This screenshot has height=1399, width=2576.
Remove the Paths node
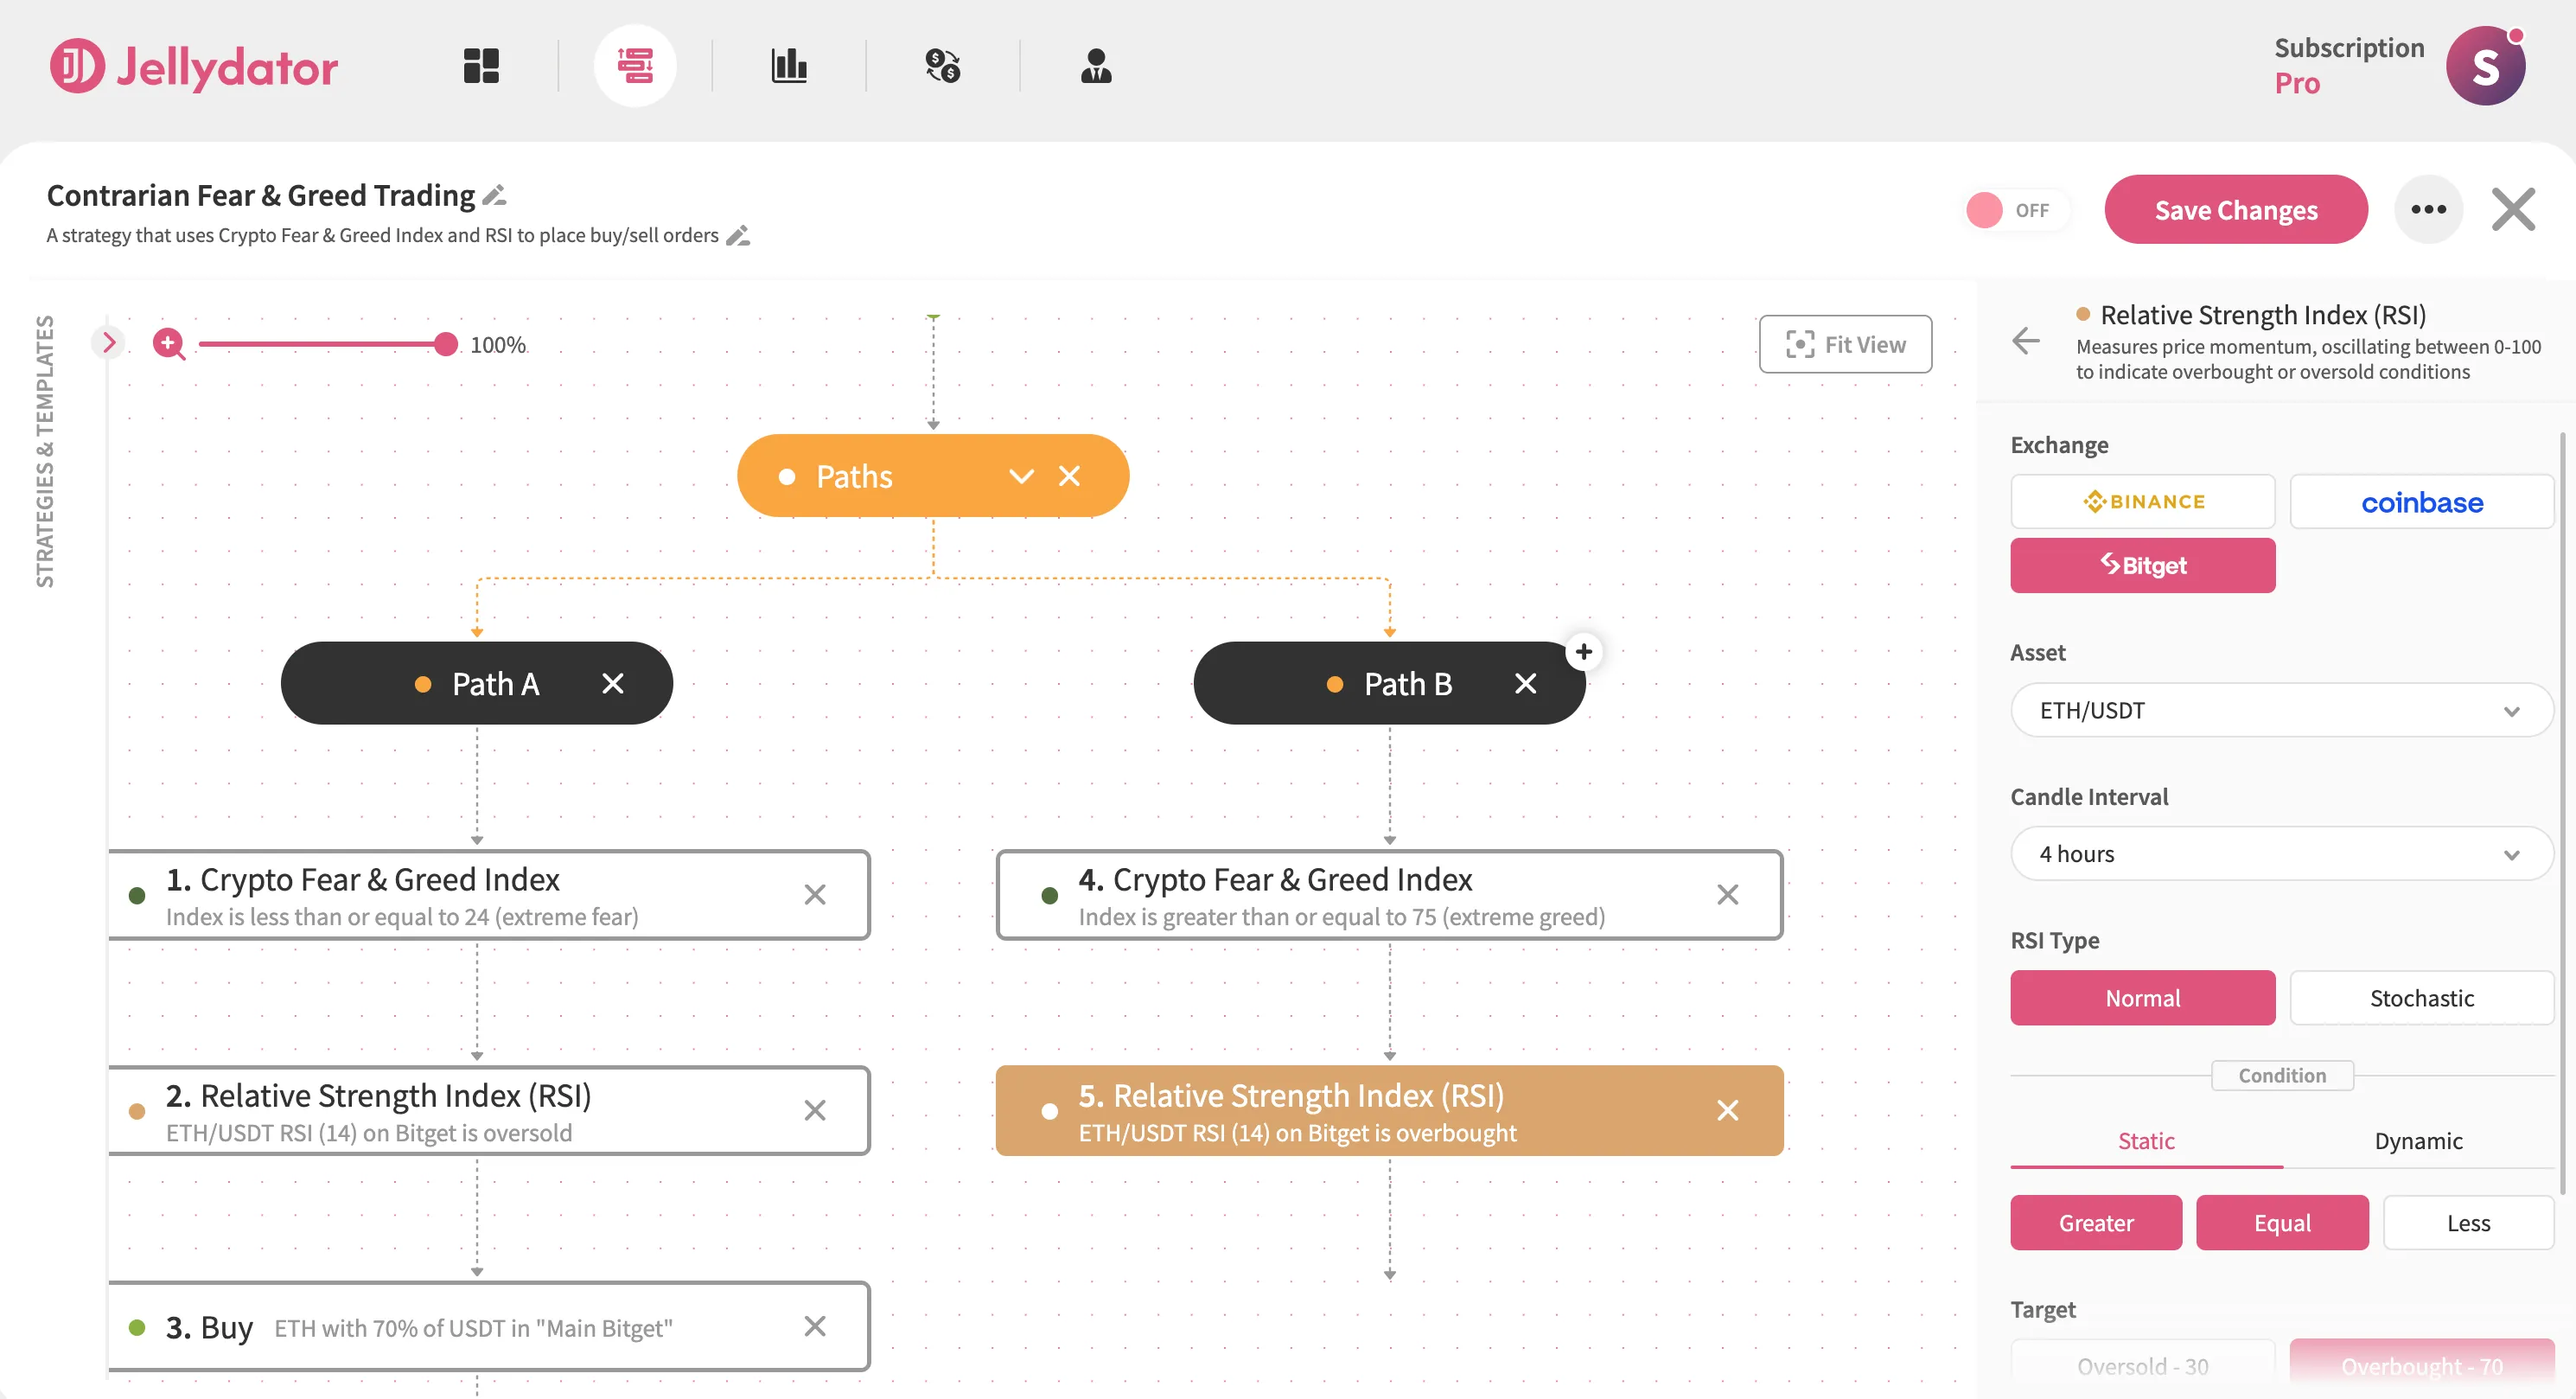click(x=1069, y=476)
